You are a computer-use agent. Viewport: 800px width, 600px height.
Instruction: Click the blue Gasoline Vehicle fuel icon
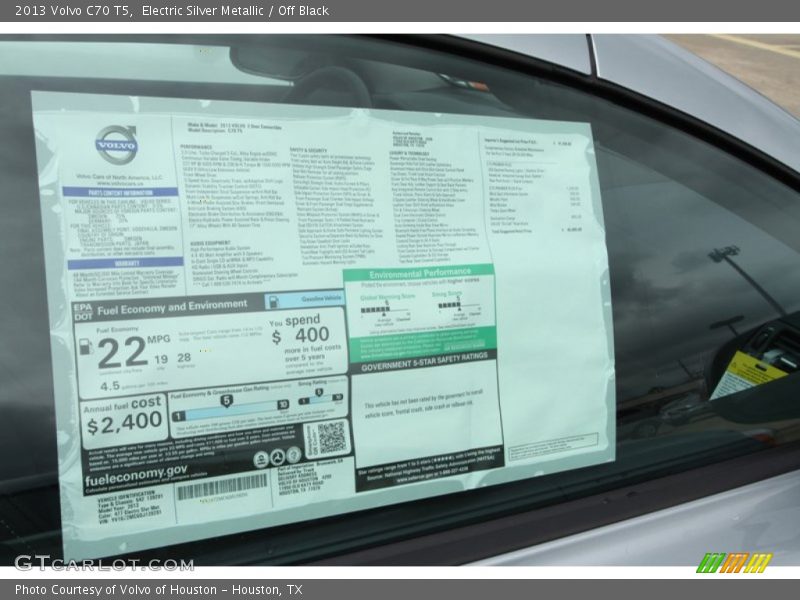[x=273, y=300]
